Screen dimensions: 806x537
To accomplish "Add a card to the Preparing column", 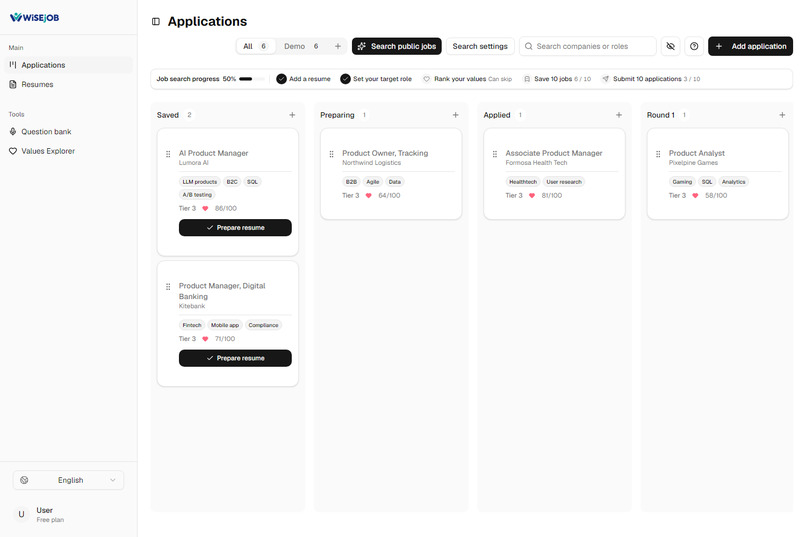I will tap(455, 115).
